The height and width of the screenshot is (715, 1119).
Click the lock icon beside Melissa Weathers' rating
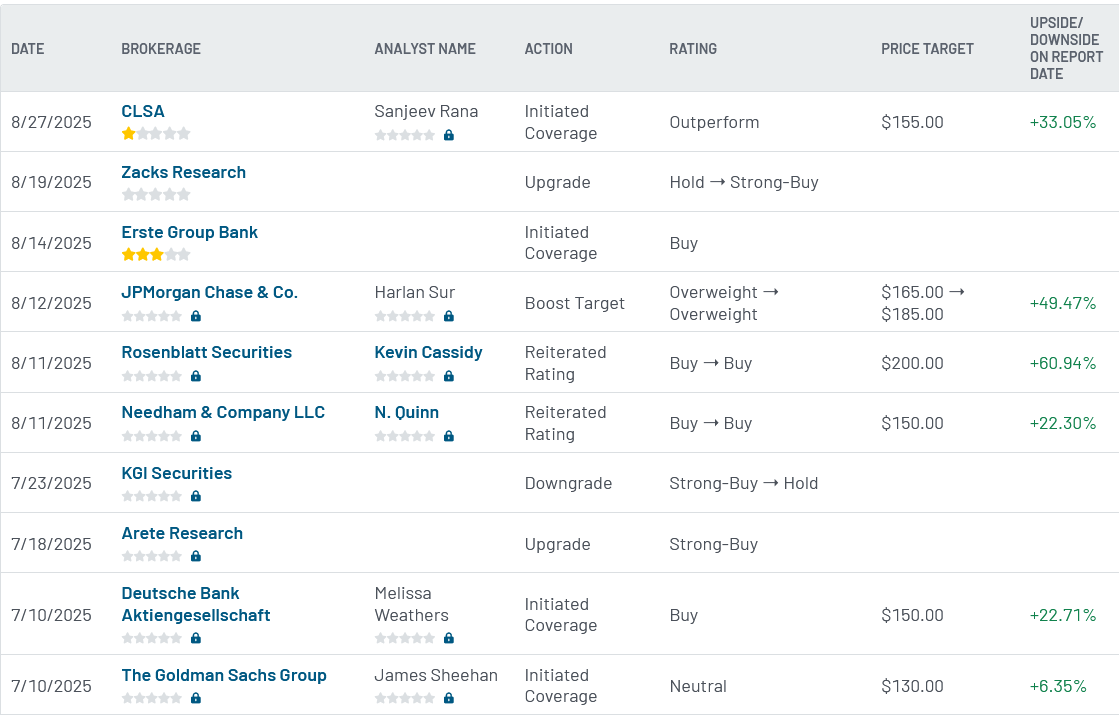(449, 638)
